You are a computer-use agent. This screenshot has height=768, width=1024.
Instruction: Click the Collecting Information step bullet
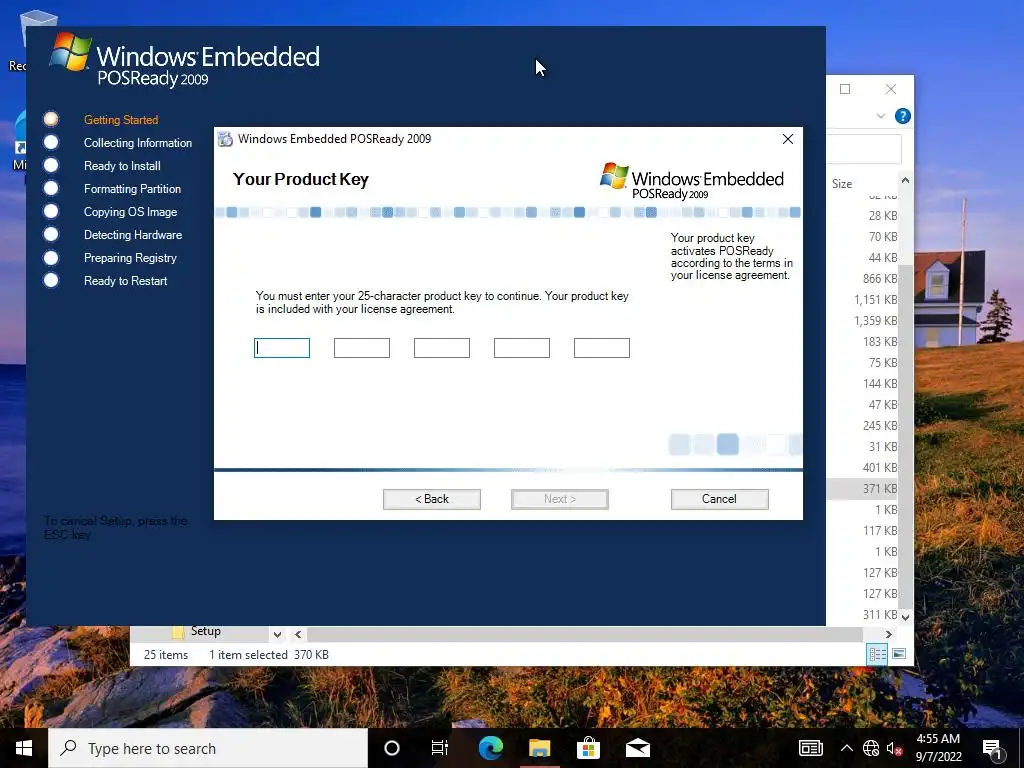pyautogui.click(x=51, y=142)
